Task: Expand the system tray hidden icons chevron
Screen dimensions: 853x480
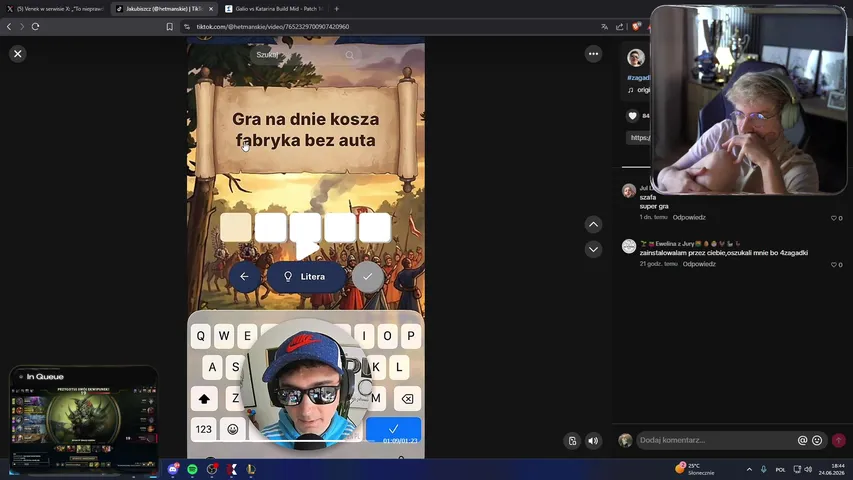Action: 749,469
